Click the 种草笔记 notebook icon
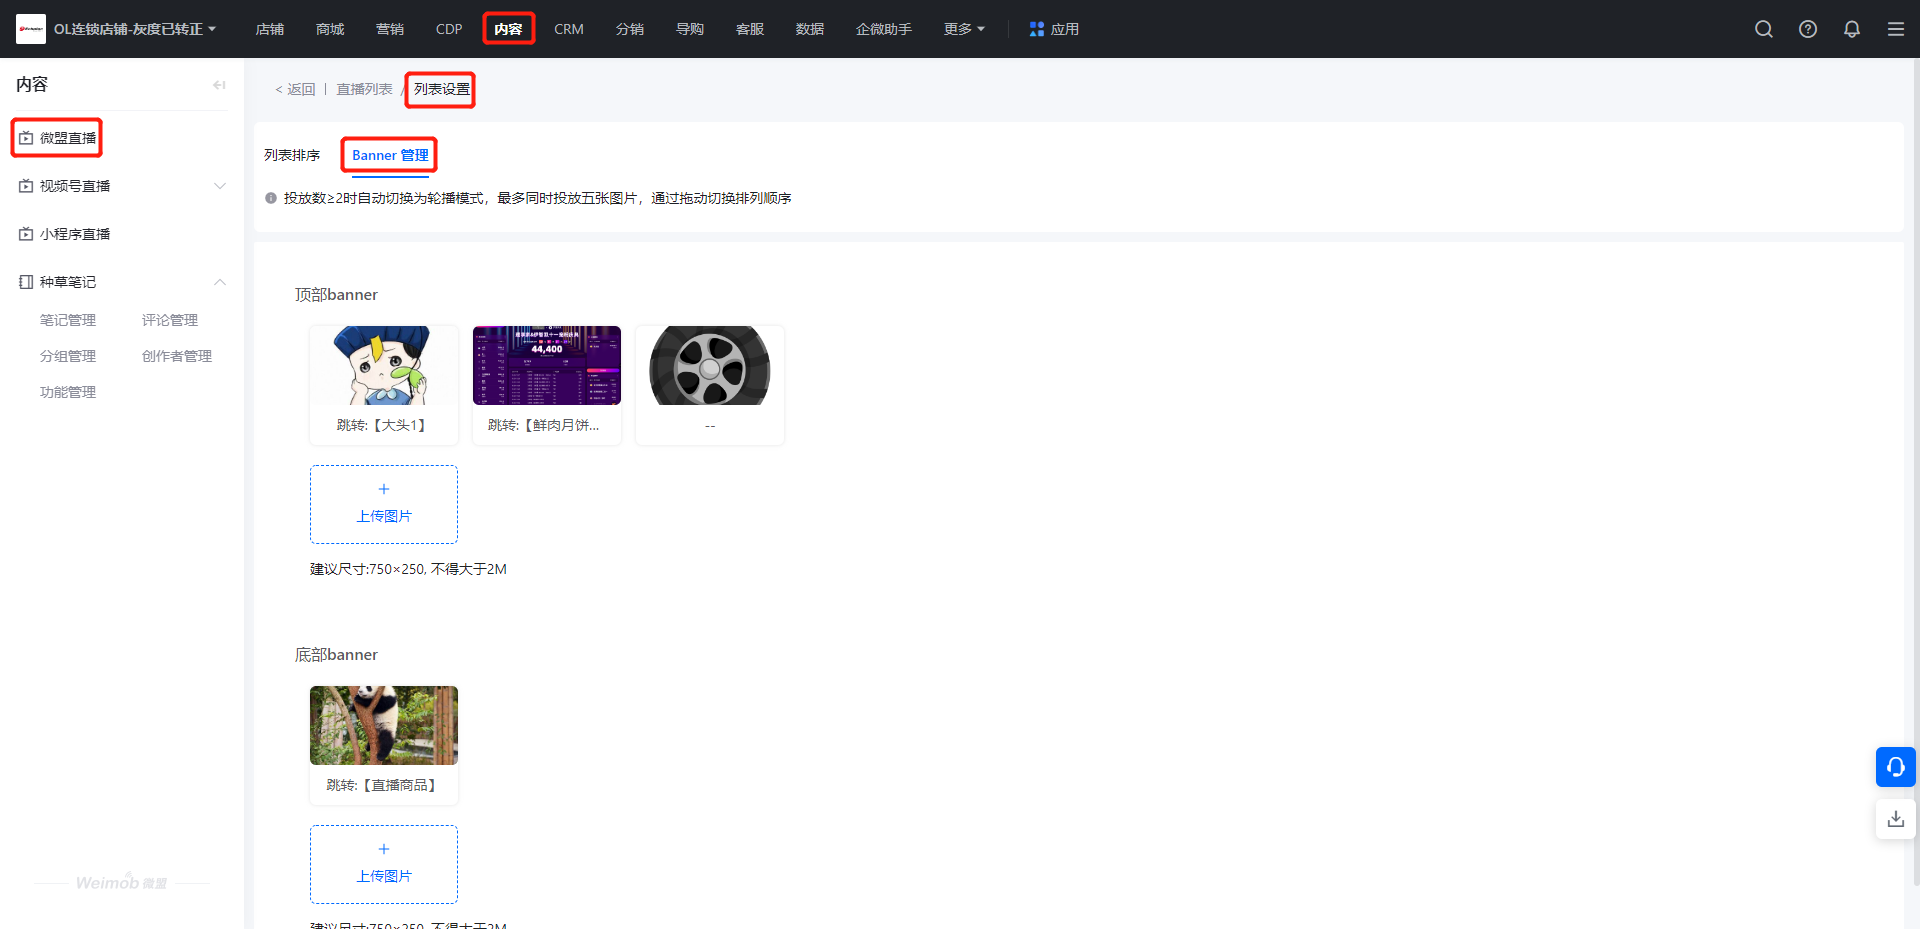The width and height of the screenshot is (1920, 929). pos(26,282)
